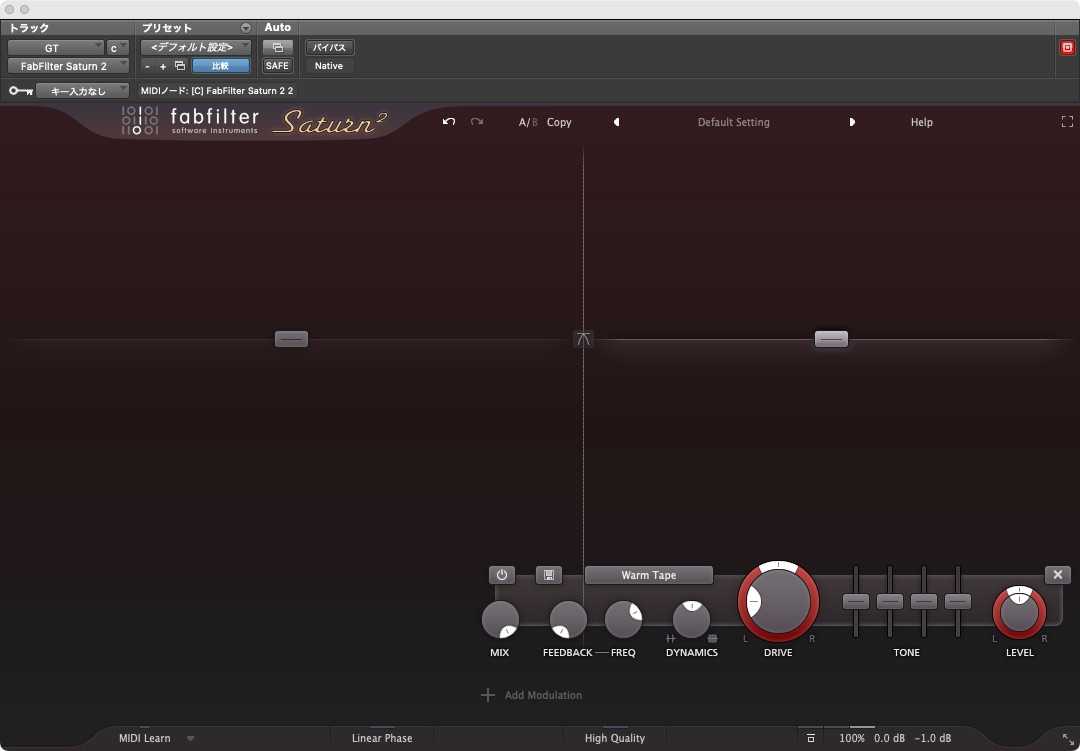Viewport: 1080px width, 751px height.
Task: Click the output options icon near 100%
Action: [811, 738]
